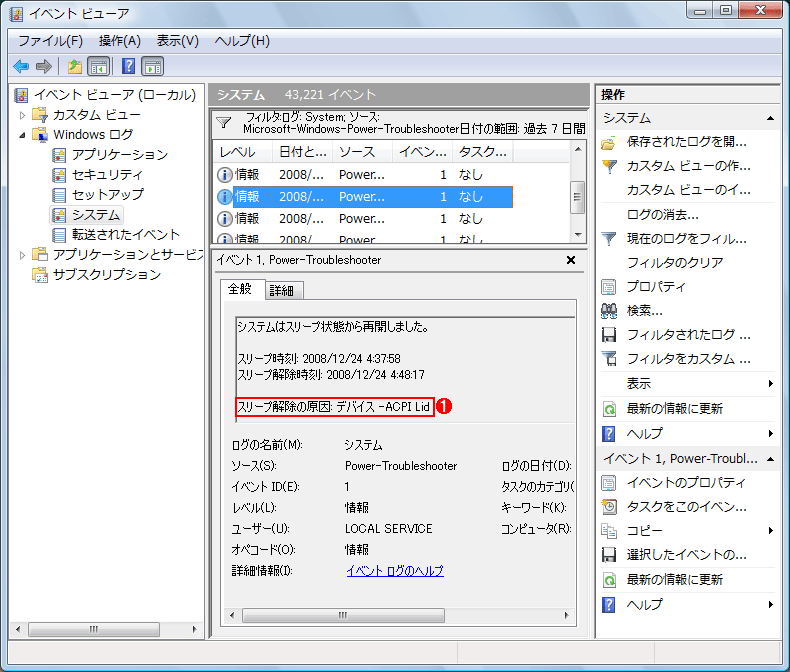
Task: Open the ヘルプ(H) menu
Action: (x=242, y=41)
